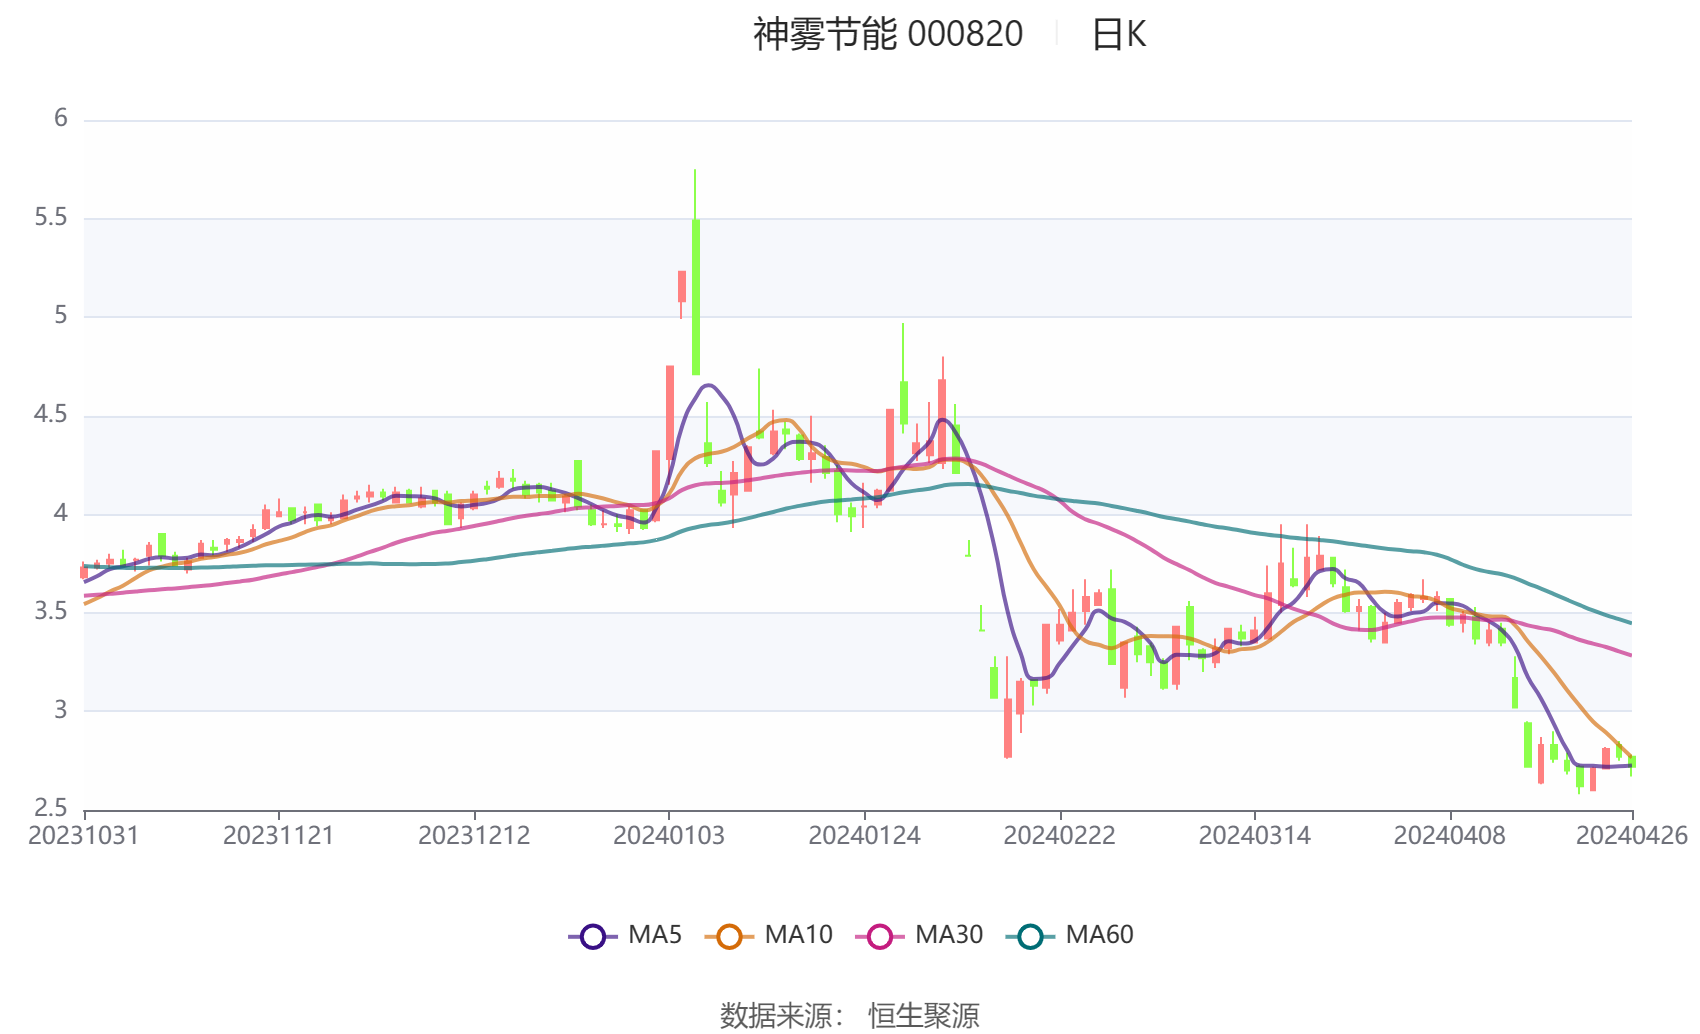This screenshot has width=1700, height=1034.
Task: Click the 3.5 price axis label
Action: [x=51, y=611]
